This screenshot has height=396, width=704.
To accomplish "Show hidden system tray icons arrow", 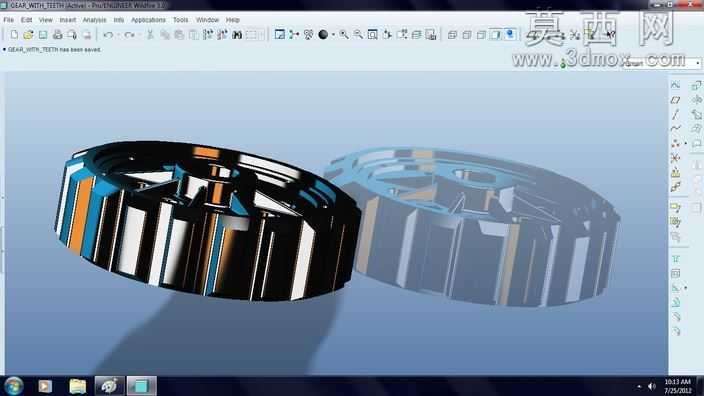I will point(639,386).
